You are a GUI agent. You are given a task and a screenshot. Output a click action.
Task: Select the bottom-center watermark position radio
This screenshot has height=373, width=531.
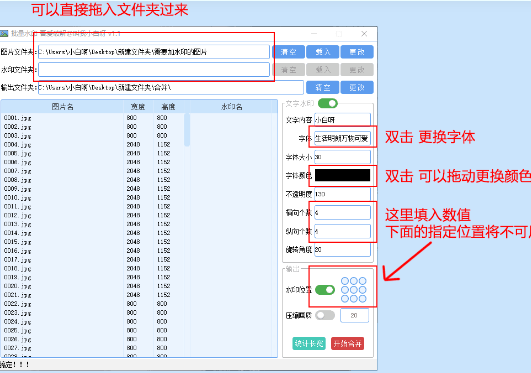click(x=354, y=298)
